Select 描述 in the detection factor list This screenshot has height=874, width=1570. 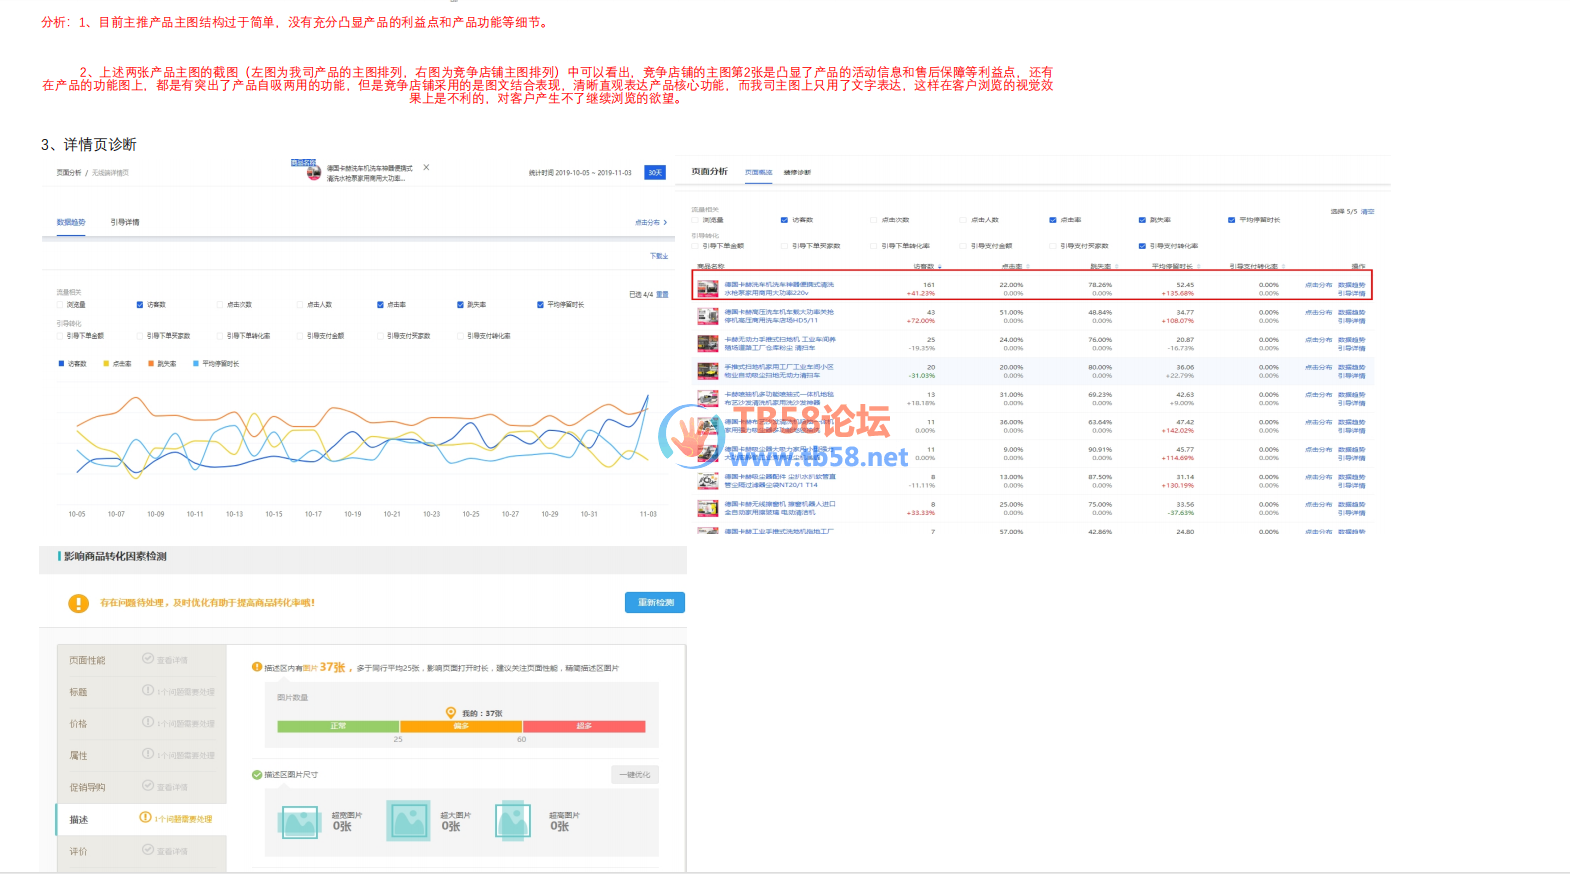[x=79, y=820]
